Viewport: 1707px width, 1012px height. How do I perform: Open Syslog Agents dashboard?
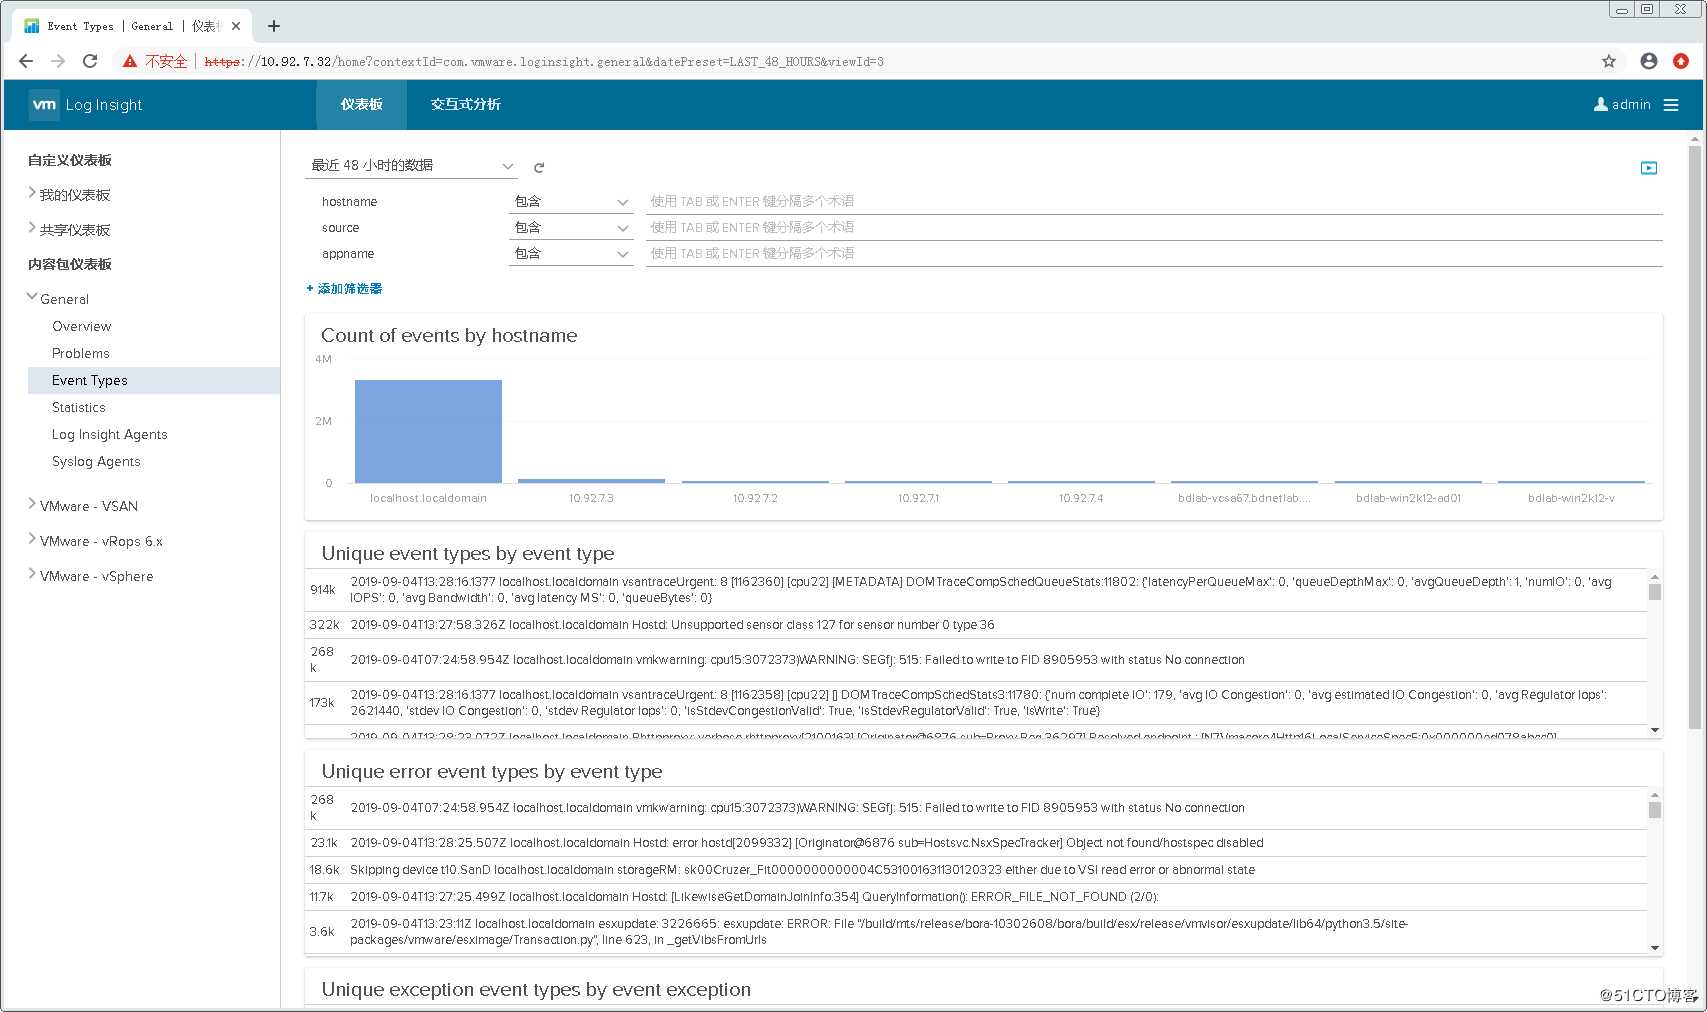[x=96, y=461]
